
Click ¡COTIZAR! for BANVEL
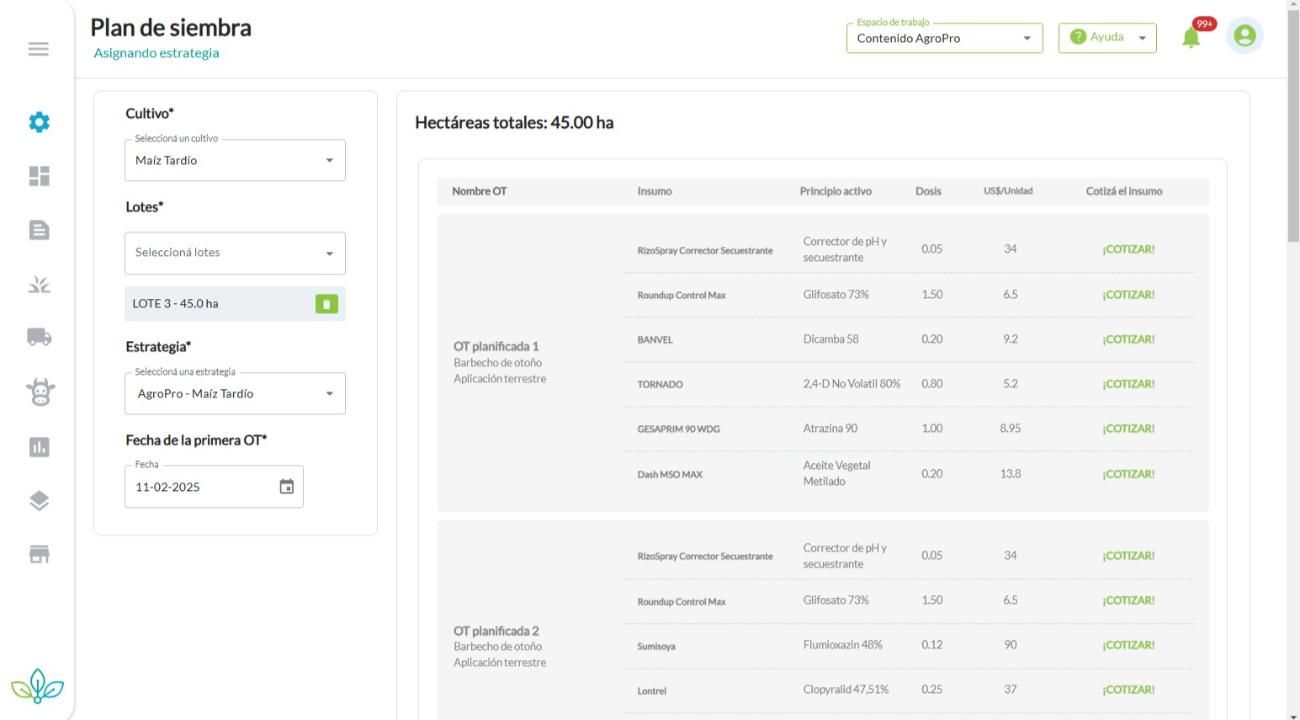click(x=1128, y=339)
